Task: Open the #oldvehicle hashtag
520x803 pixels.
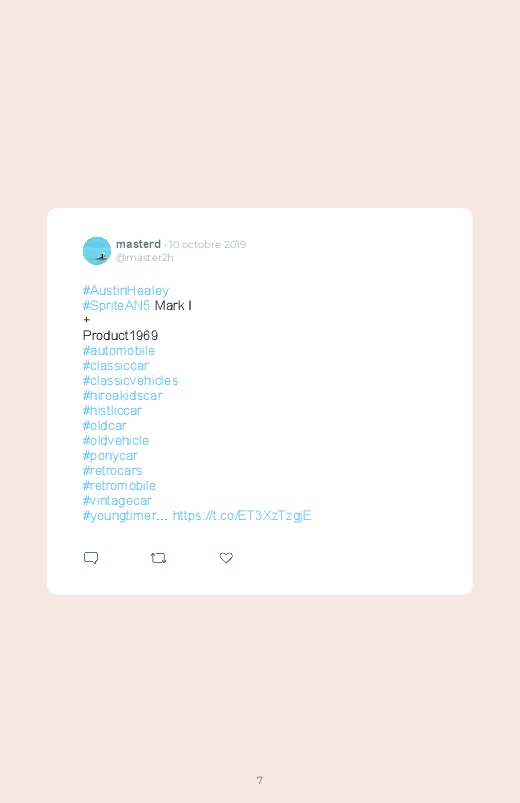Action: pos(116,440)
